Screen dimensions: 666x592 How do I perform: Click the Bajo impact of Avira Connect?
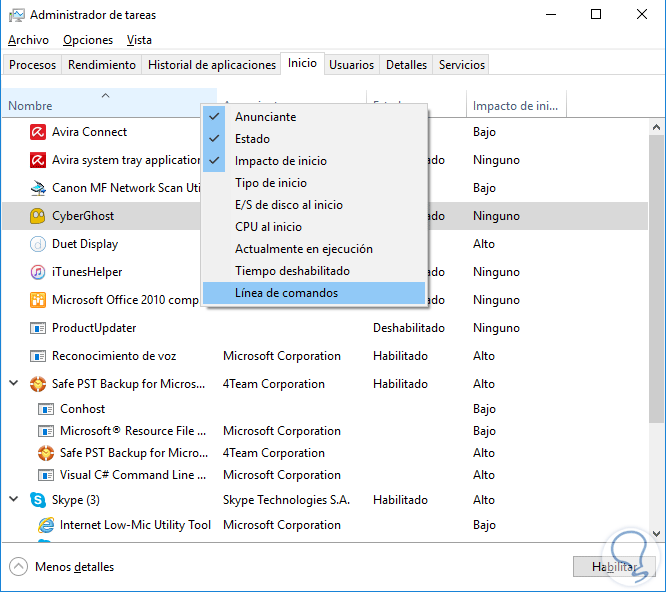point(485,132)
